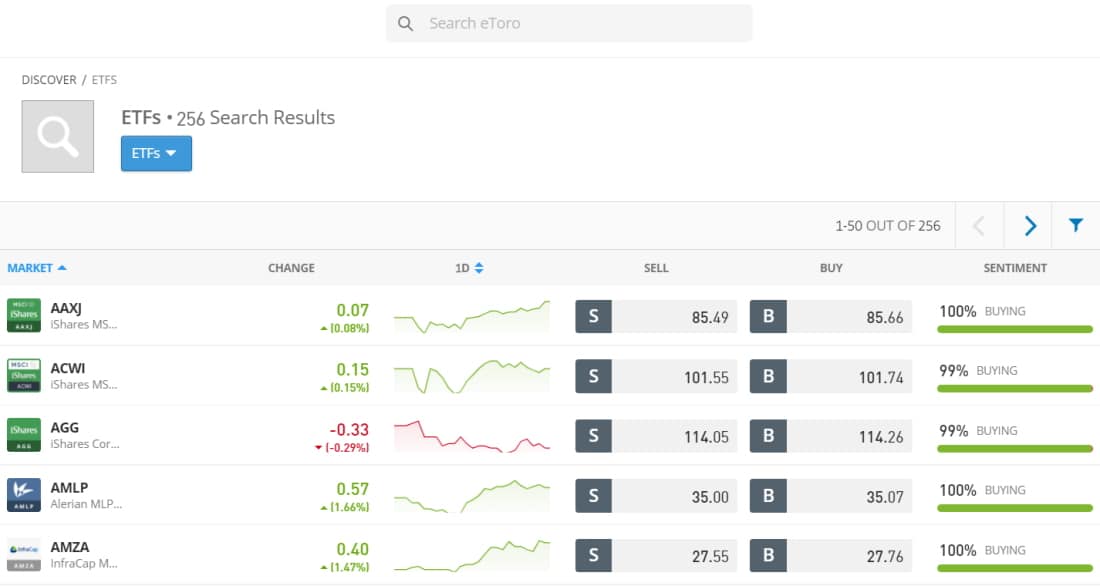Image resolution: width=1100 pixels, height=586 pixels.
Task: Go to the next page of results
Action: pos(1029,226)
